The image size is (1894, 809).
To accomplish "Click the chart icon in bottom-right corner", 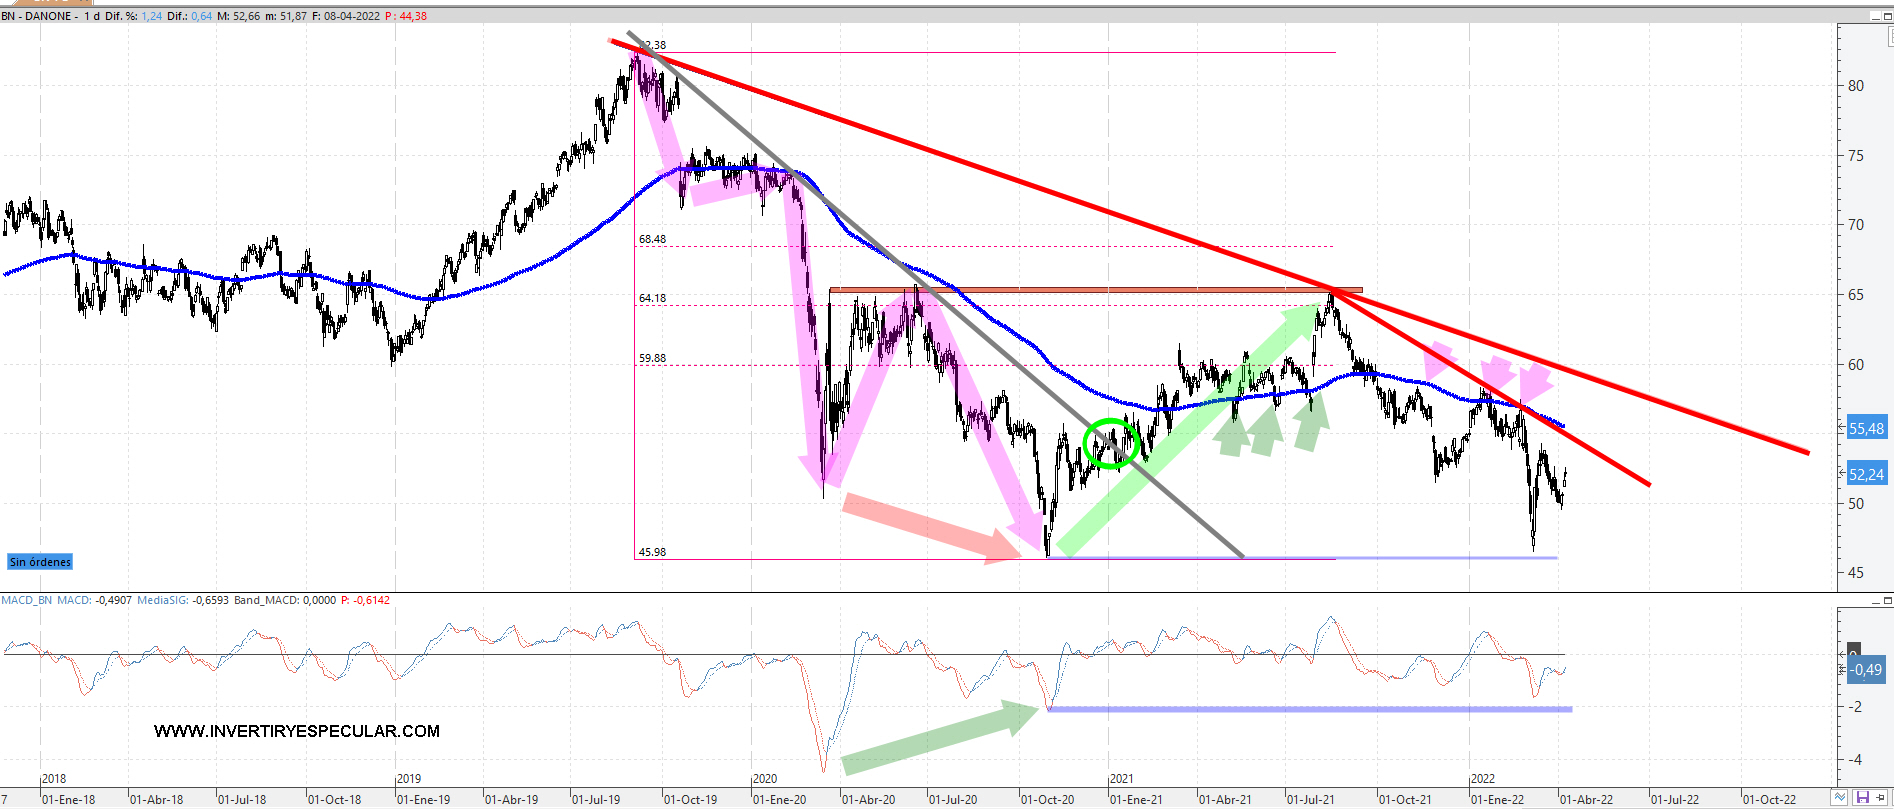I will coord(1840,798).
